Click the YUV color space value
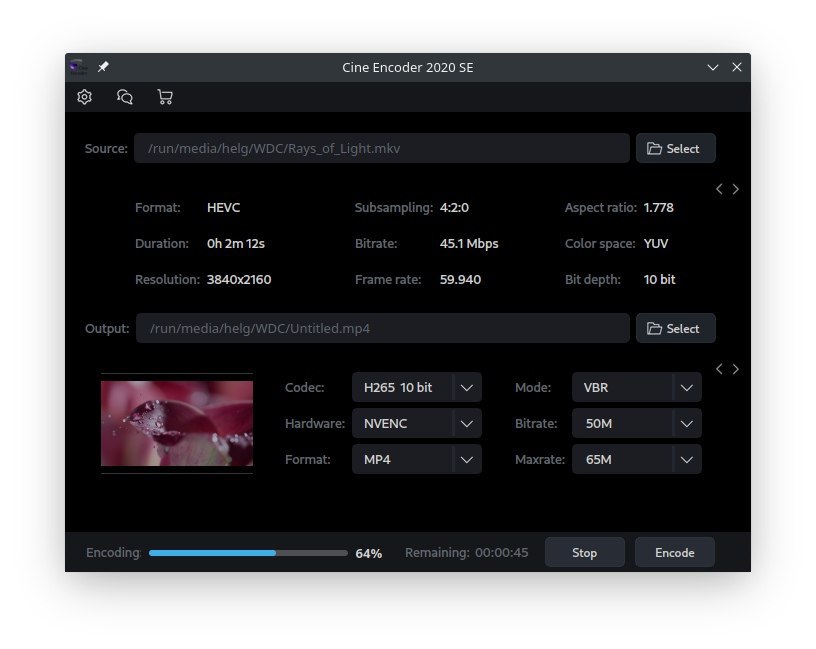This screenshot has height=649, width=816. 656,244
